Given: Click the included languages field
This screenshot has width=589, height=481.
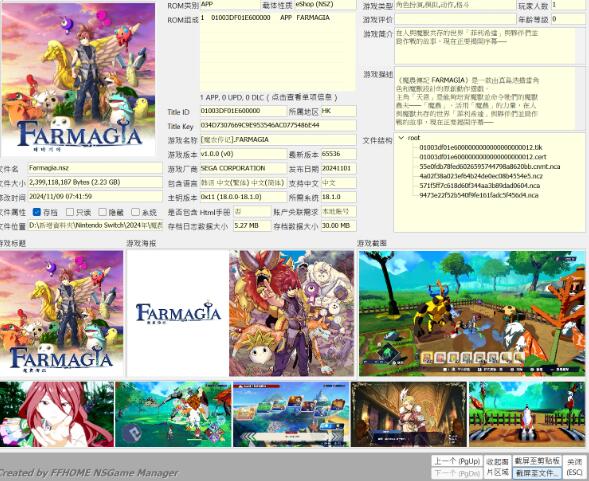Looking at the screenshot, I should click(x=243, y=183).
